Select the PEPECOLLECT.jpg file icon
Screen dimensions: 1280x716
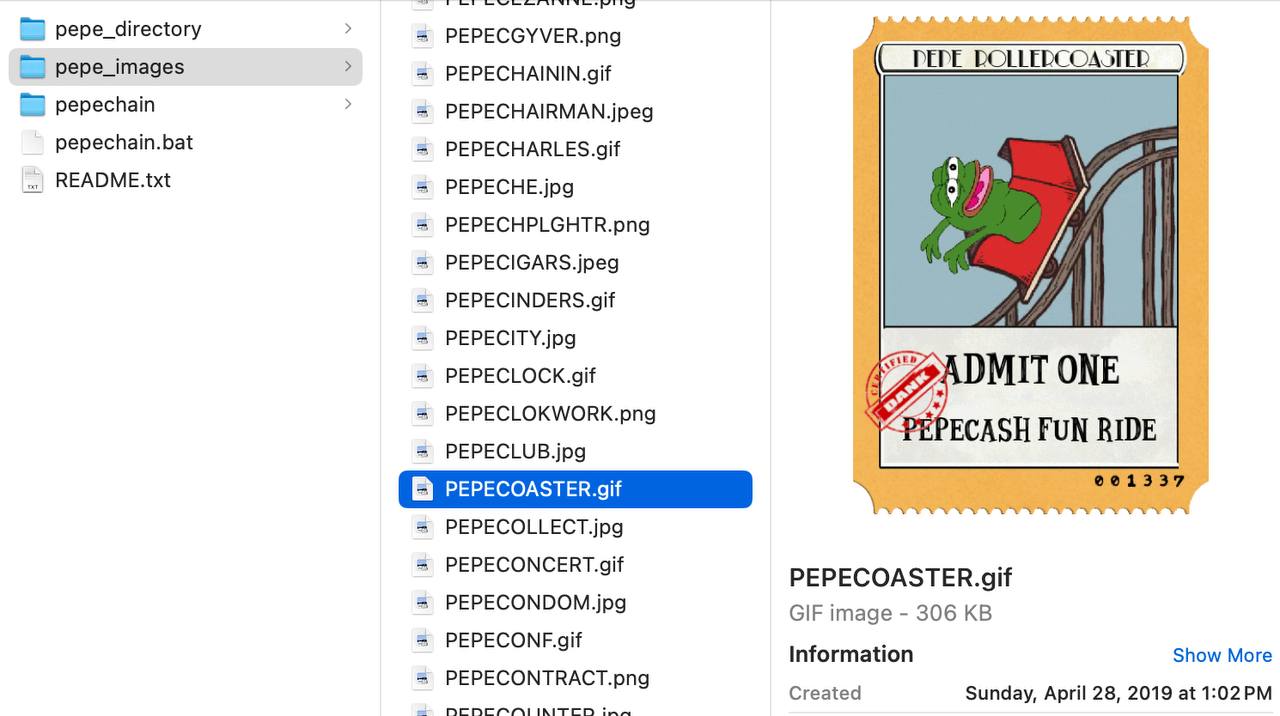click(x=423, y=527)
